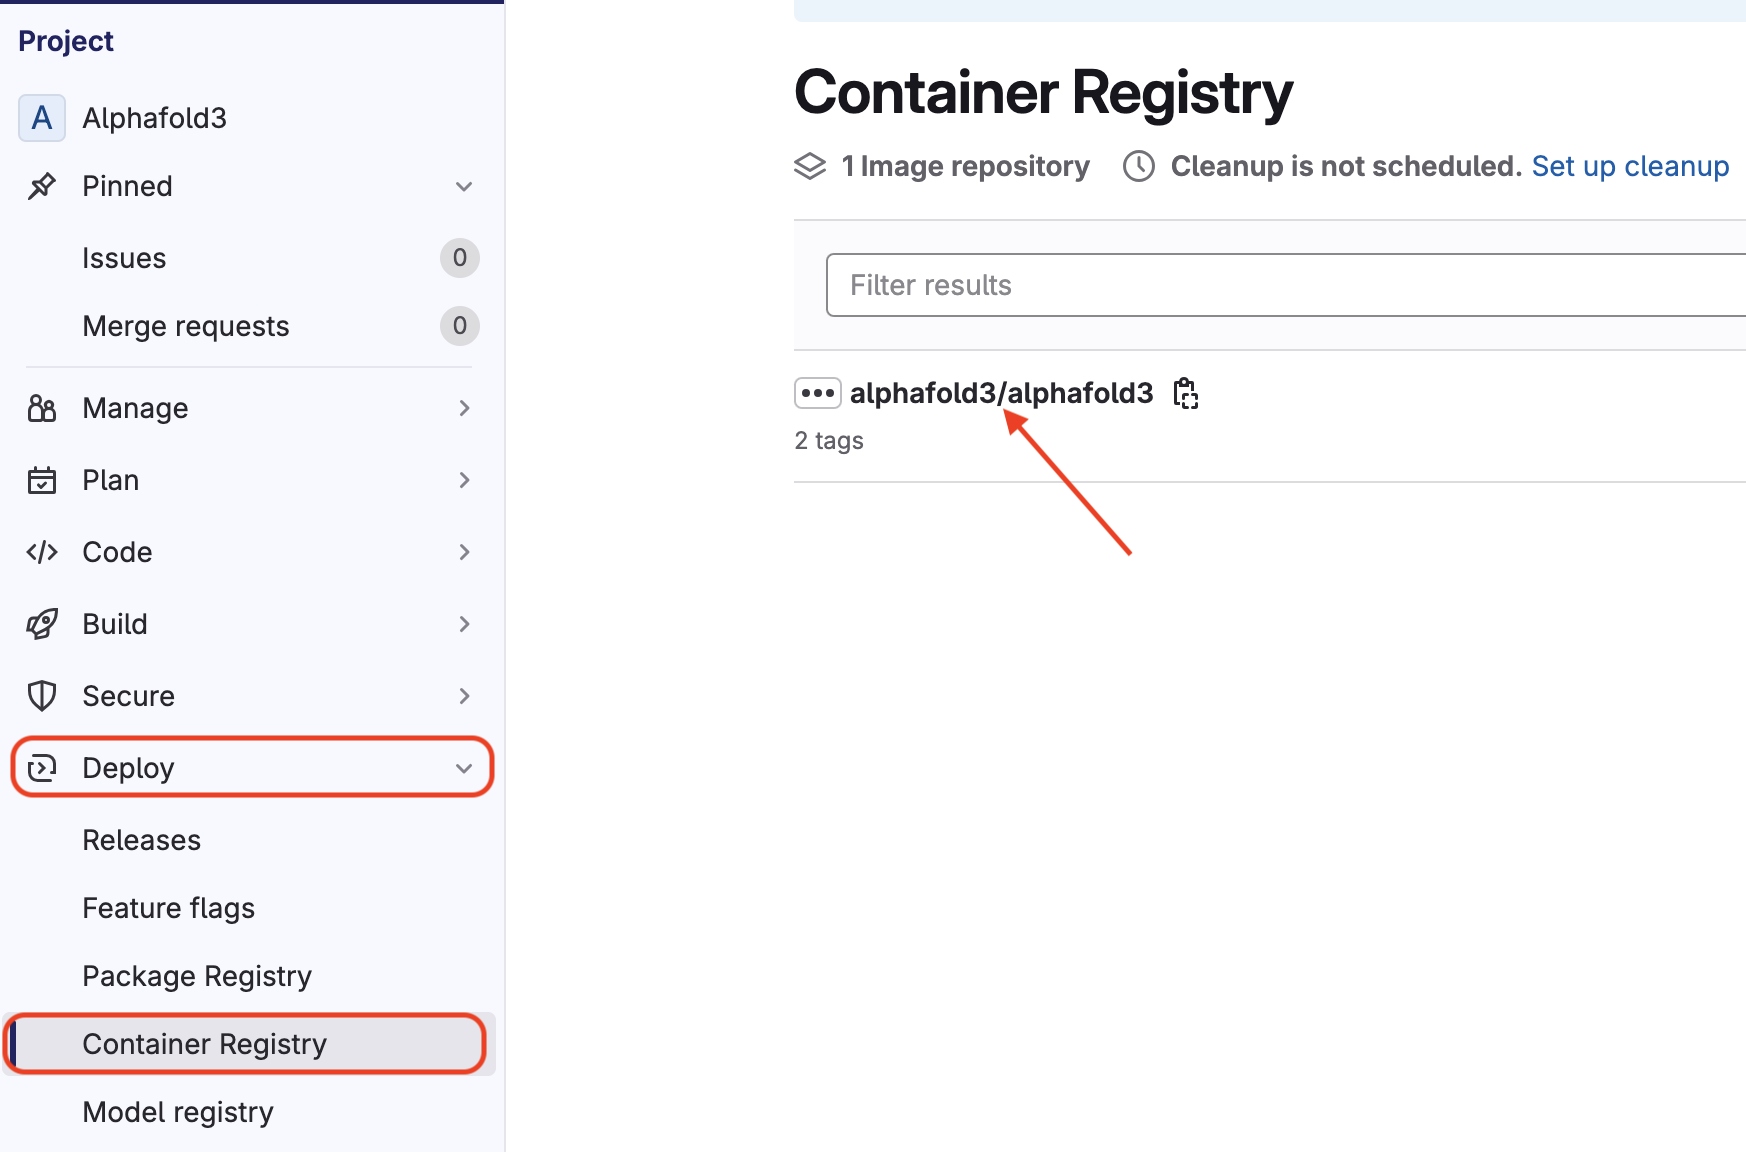Collapse the Pinned section chevron
The width and height of the screenshot is (1746, 1152).
point(464,186)
